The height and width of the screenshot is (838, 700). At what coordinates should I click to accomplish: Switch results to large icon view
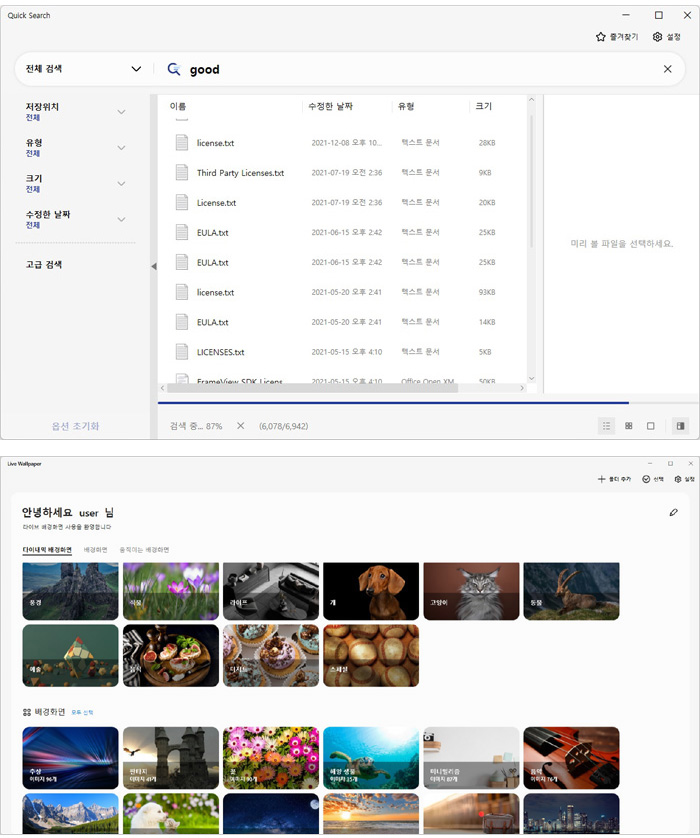point(650,426)
